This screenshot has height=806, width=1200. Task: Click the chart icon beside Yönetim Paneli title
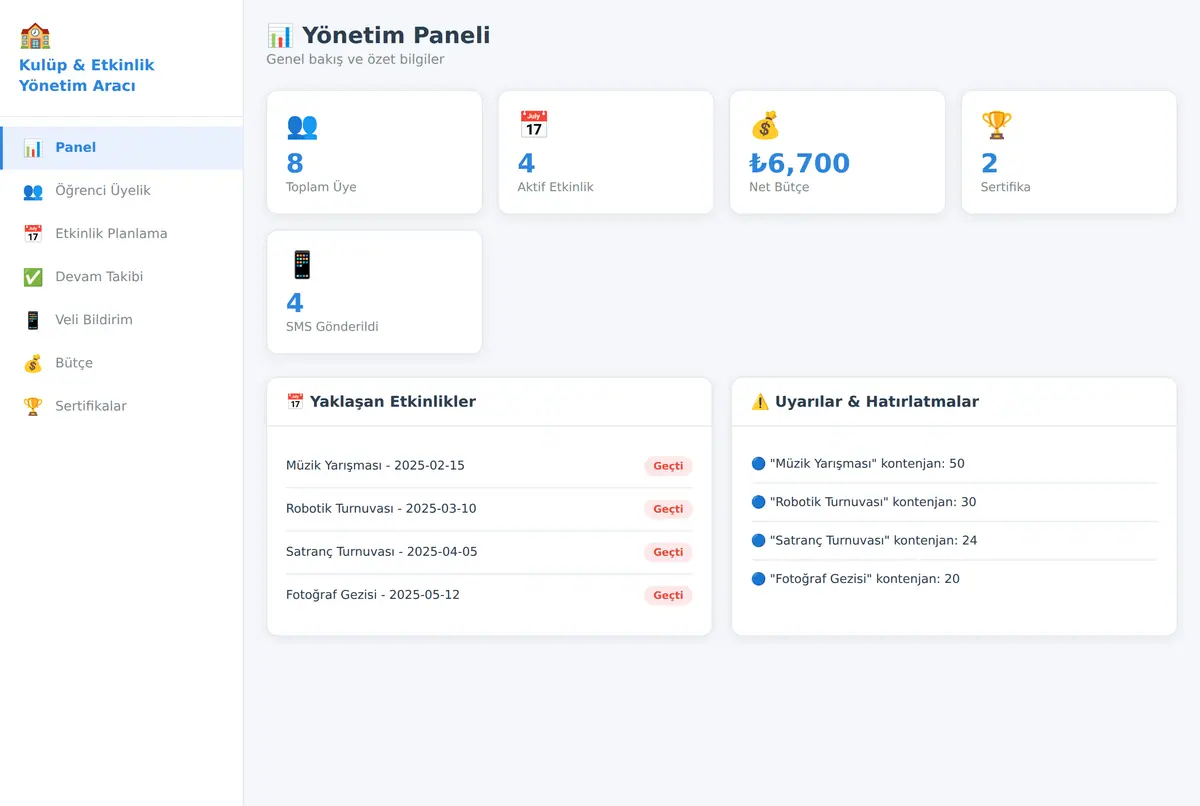(280, 36)
